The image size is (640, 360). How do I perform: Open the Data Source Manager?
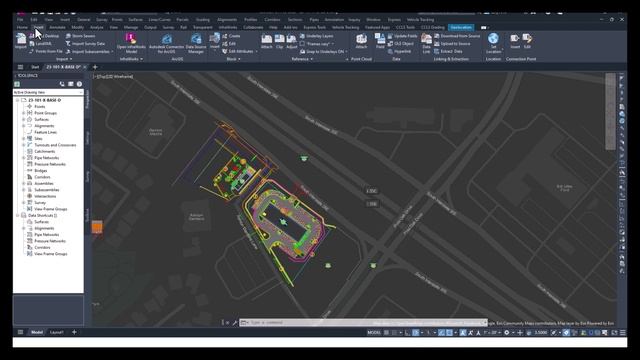pyautogui.click(x=196, y=43)
